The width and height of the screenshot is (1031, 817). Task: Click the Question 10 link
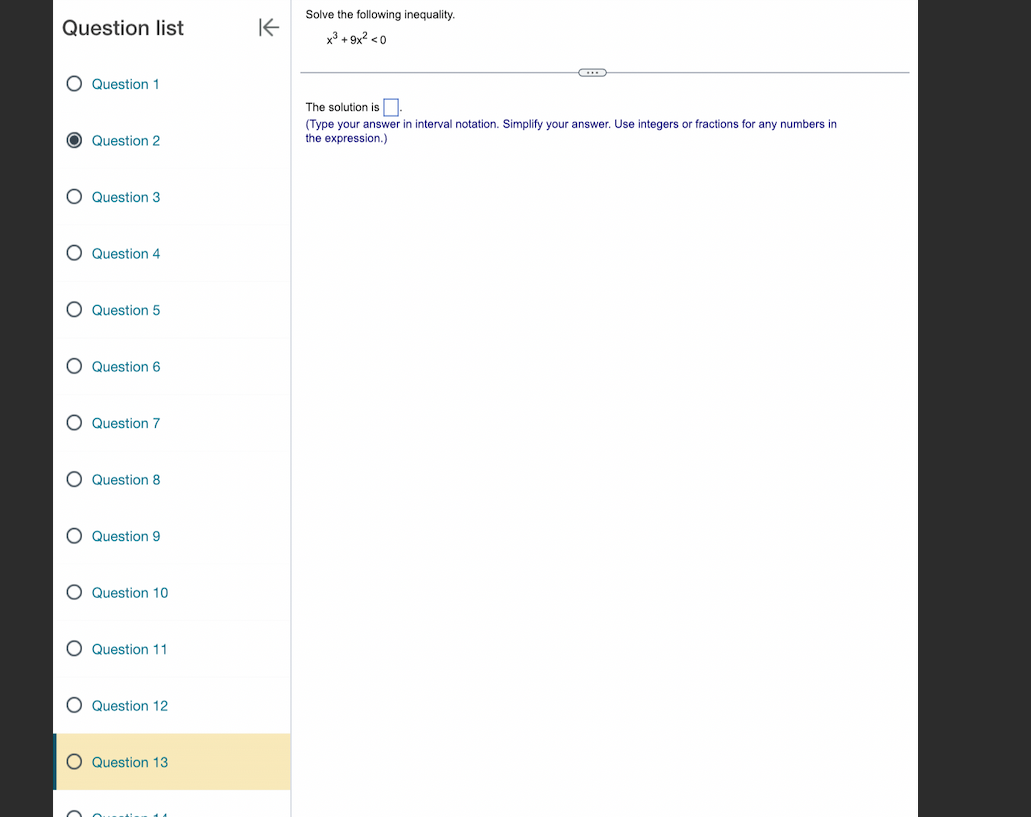pyautogui.click(x=130, y=593)
